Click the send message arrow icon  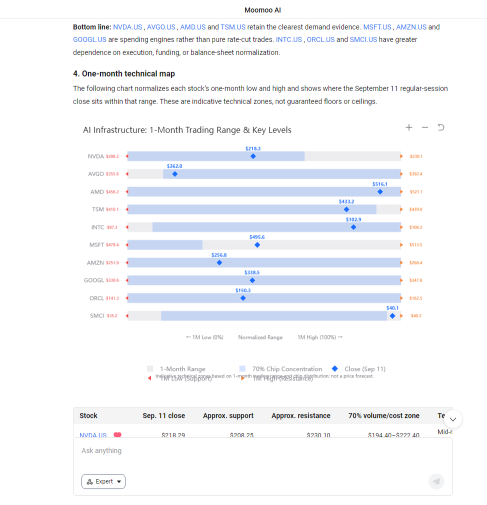[436, 481]
